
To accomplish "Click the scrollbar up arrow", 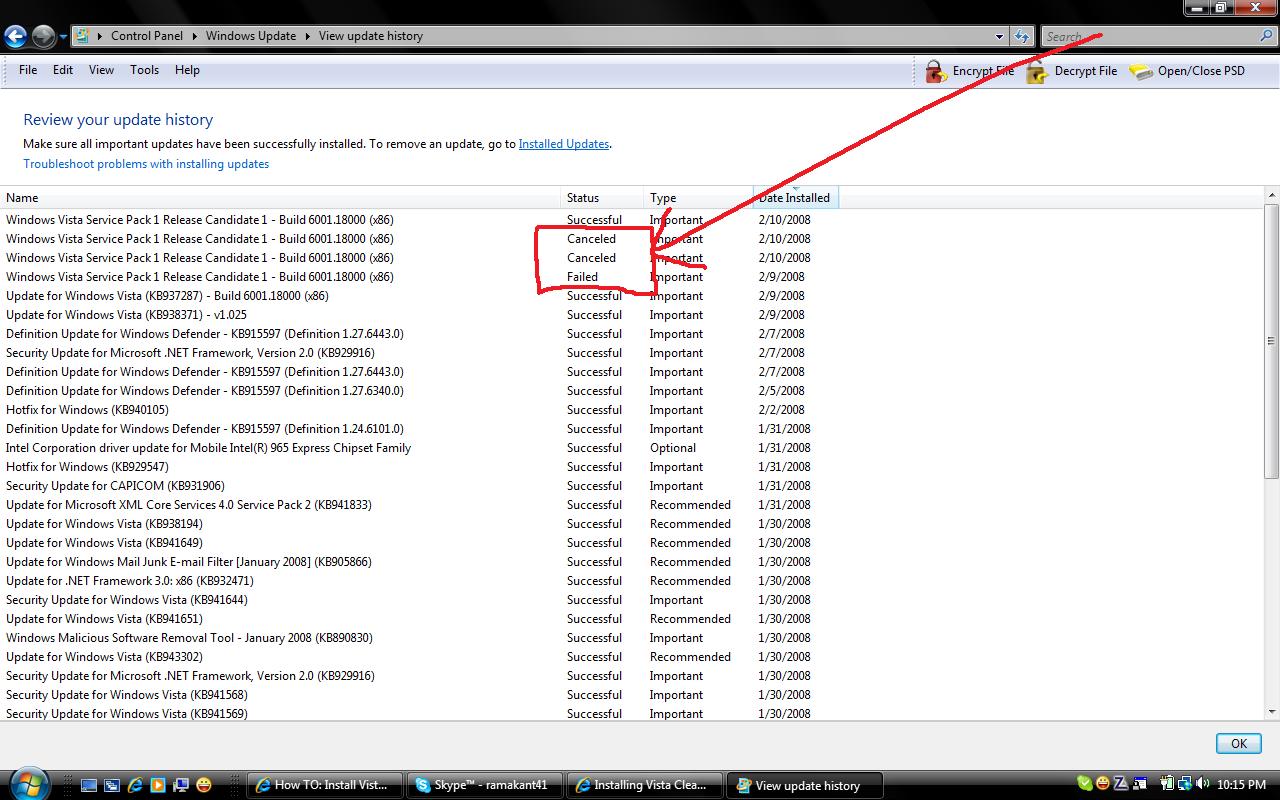I will point(1271,195).
